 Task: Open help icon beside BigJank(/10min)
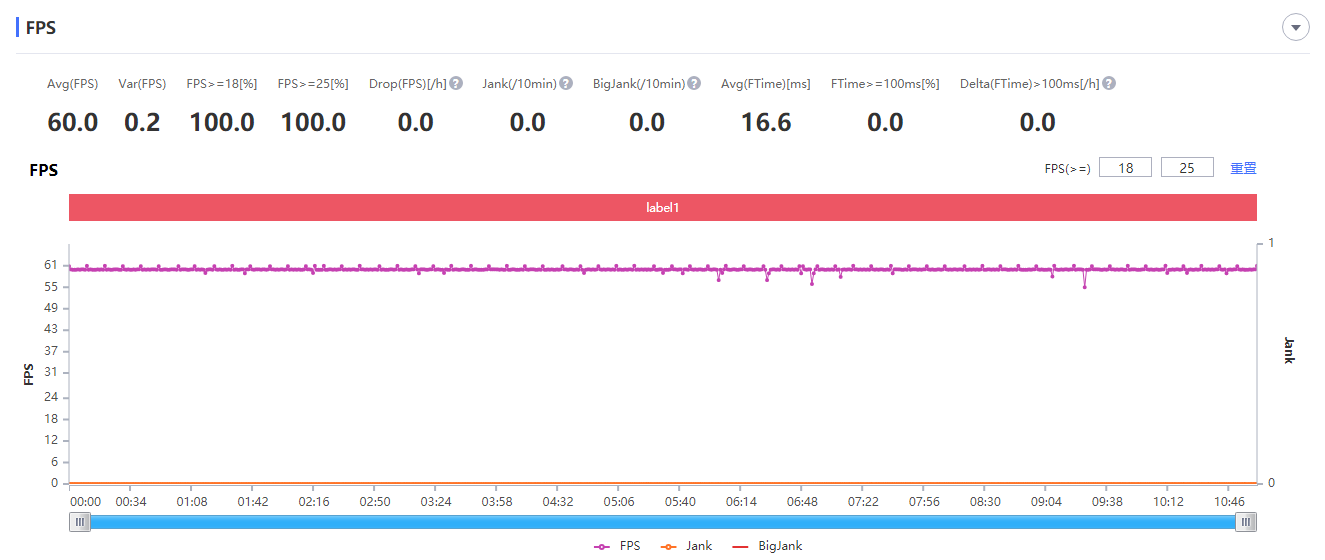[x=694, y=84]
